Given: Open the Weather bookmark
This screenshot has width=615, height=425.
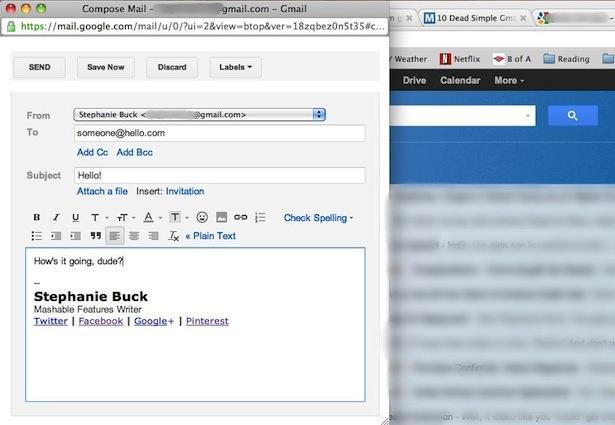Looking at the screenshot, I should tap(408, 59).
